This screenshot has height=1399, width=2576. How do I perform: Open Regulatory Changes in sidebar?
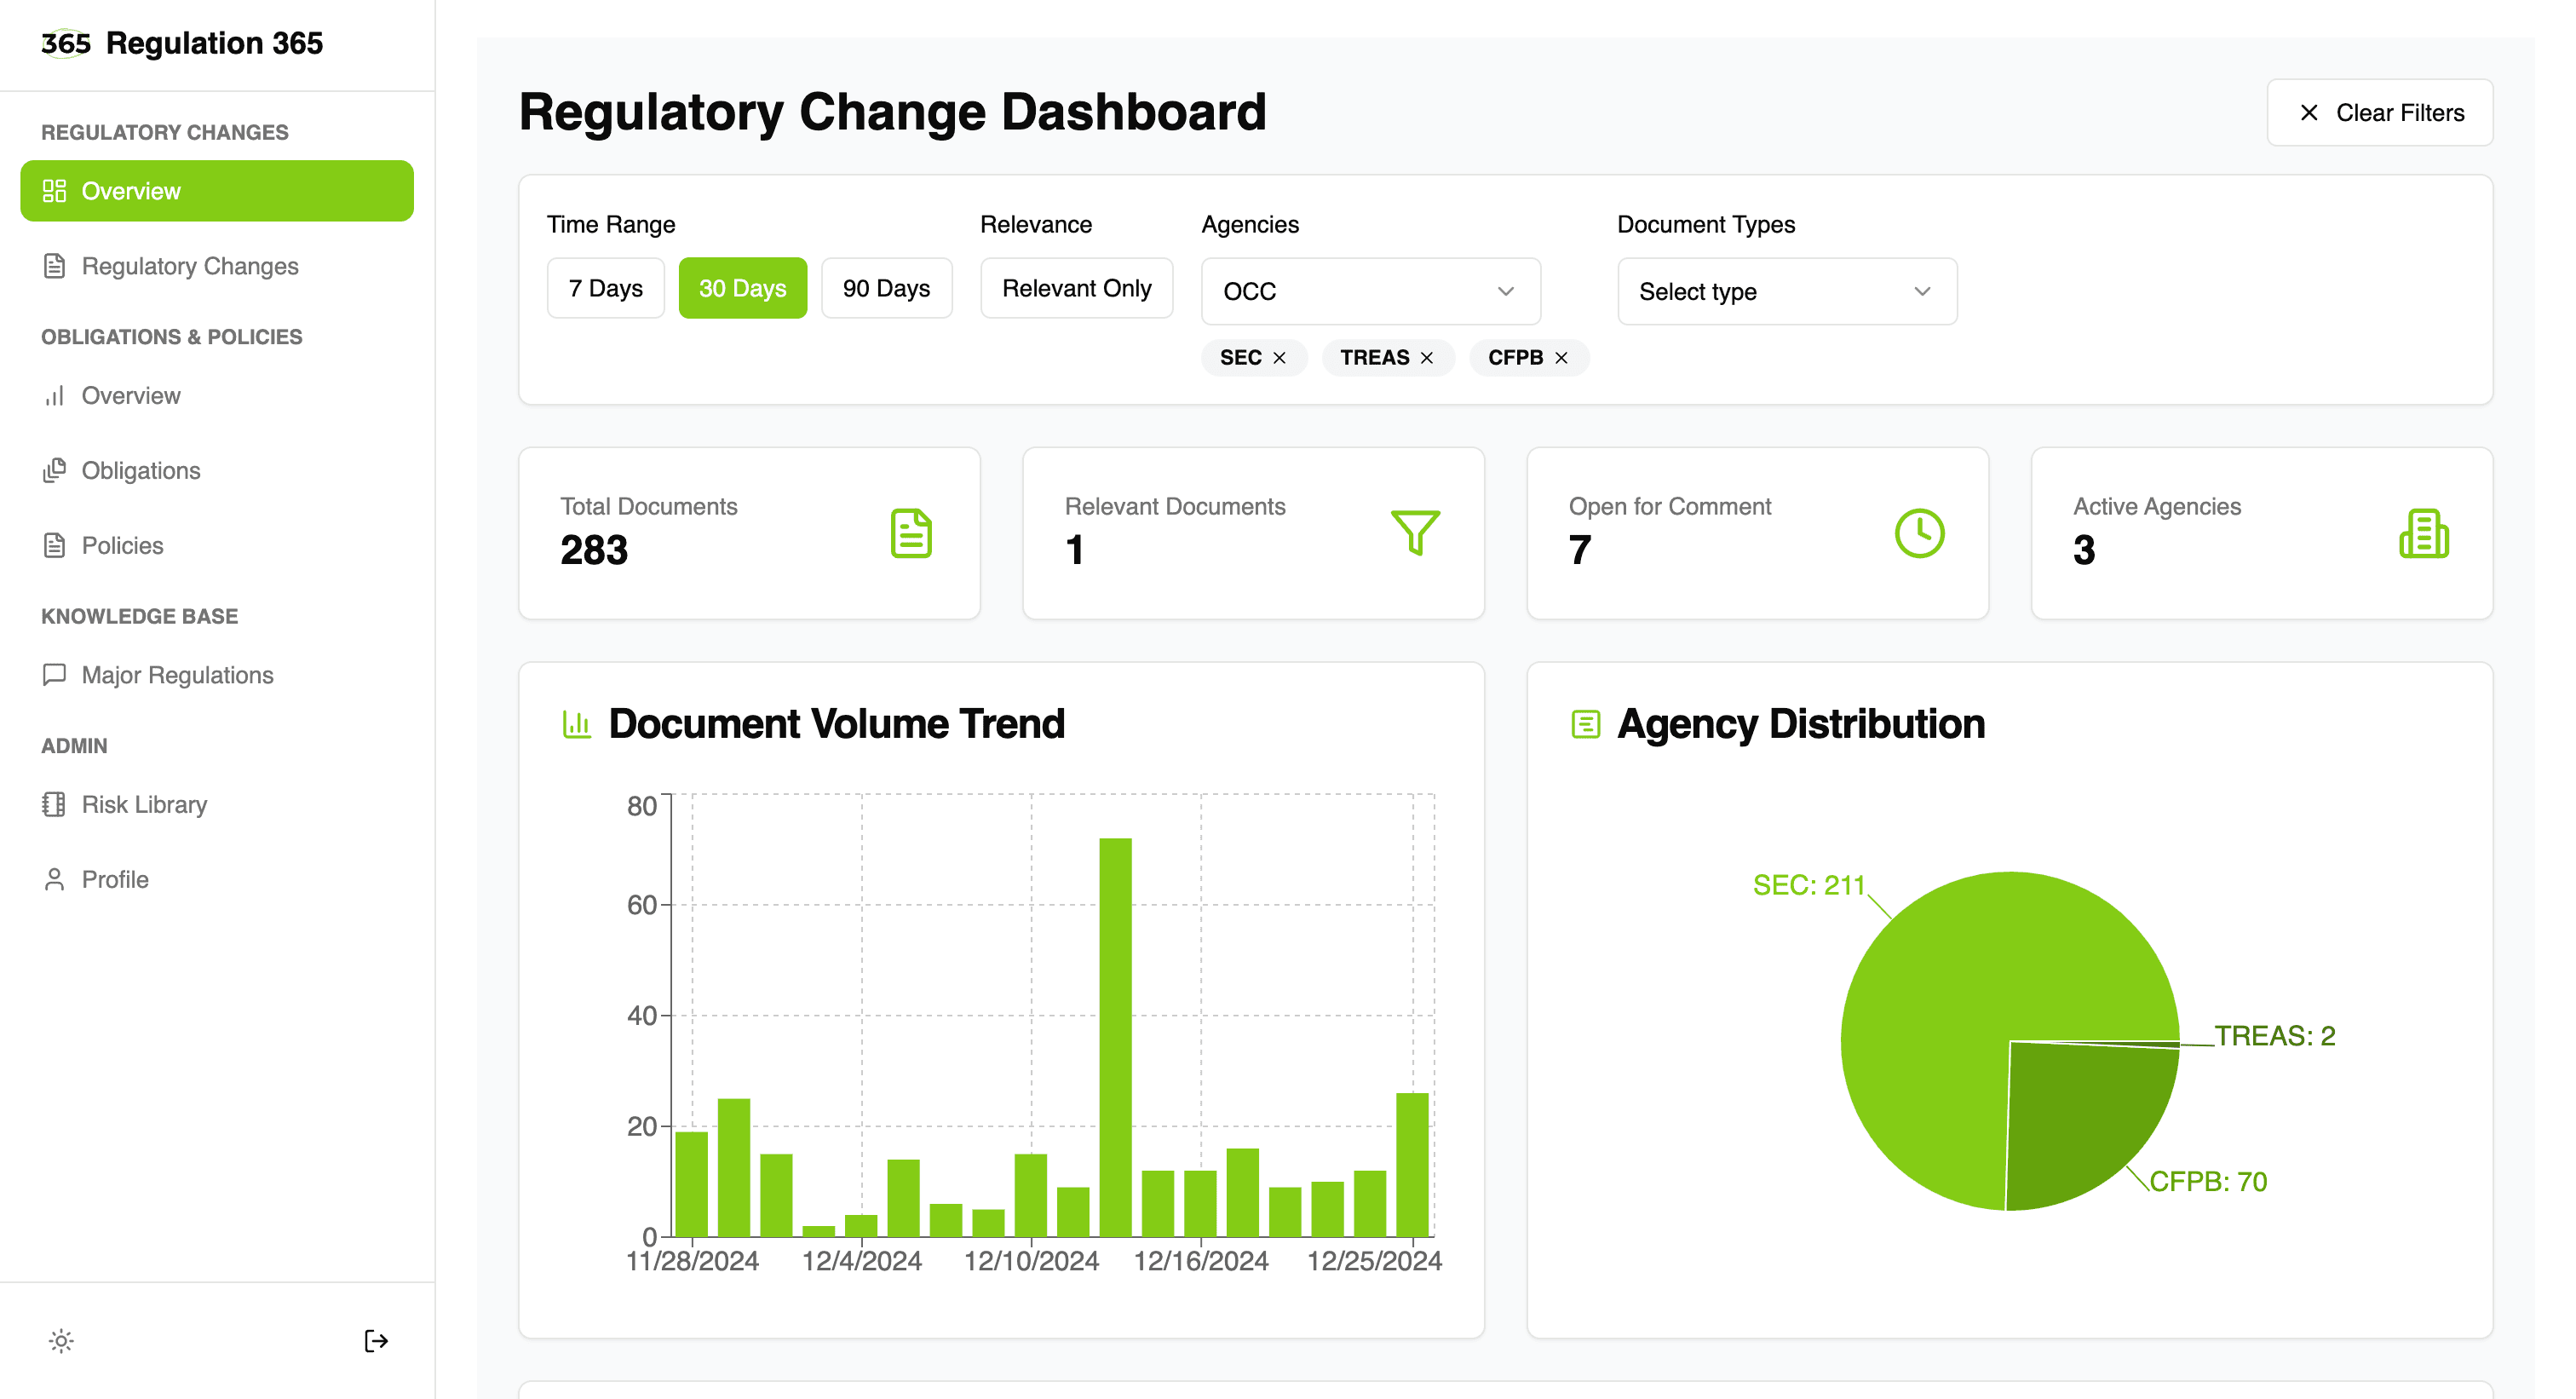189,266
